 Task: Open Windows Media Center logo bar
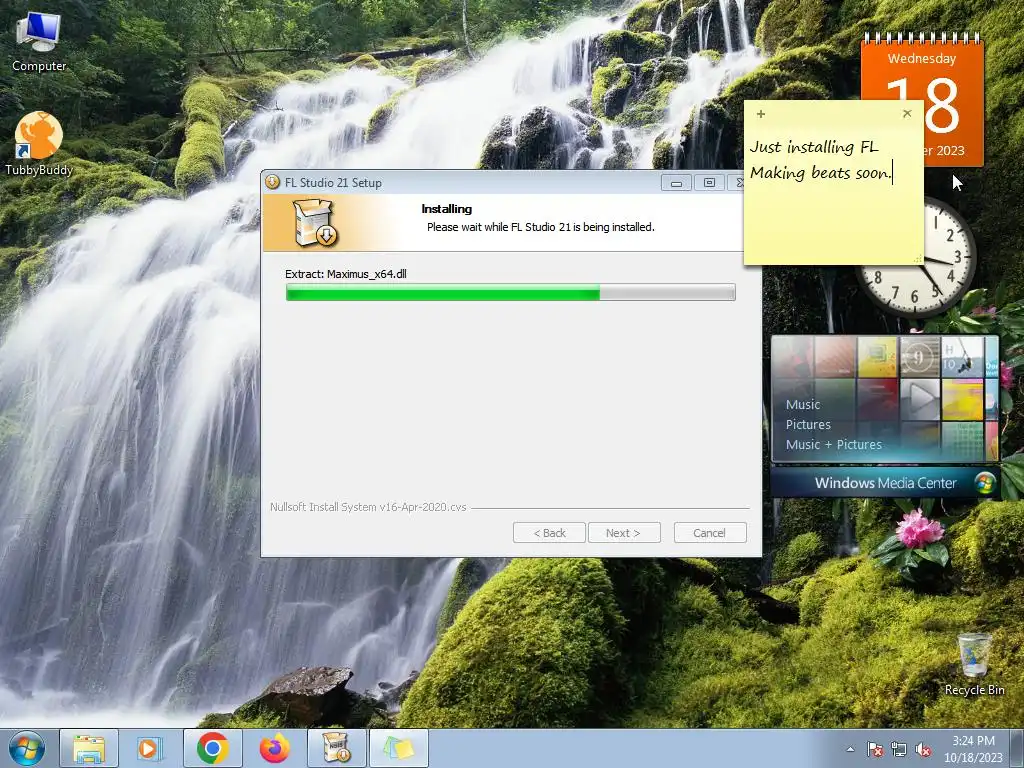(x=885, y=483)
